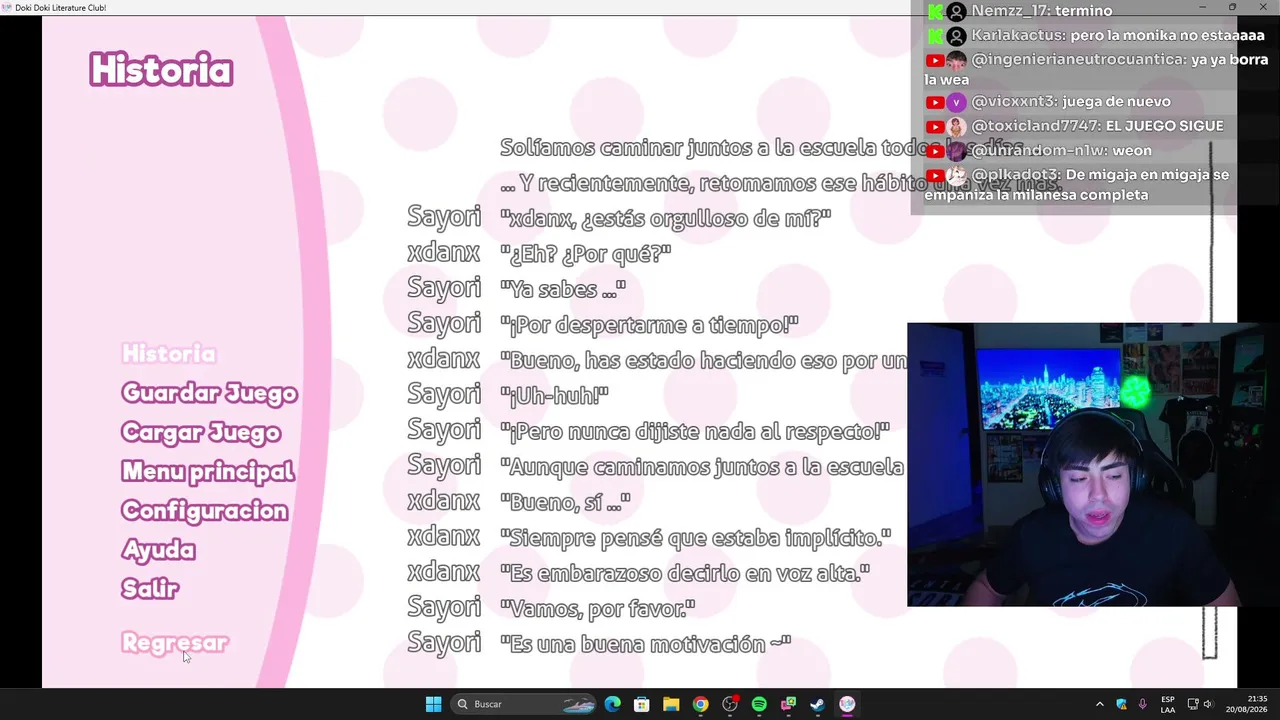Launch Microsoft Edge from the taskbar
The height and width of the screenshot is (720, 1280).
613,704
